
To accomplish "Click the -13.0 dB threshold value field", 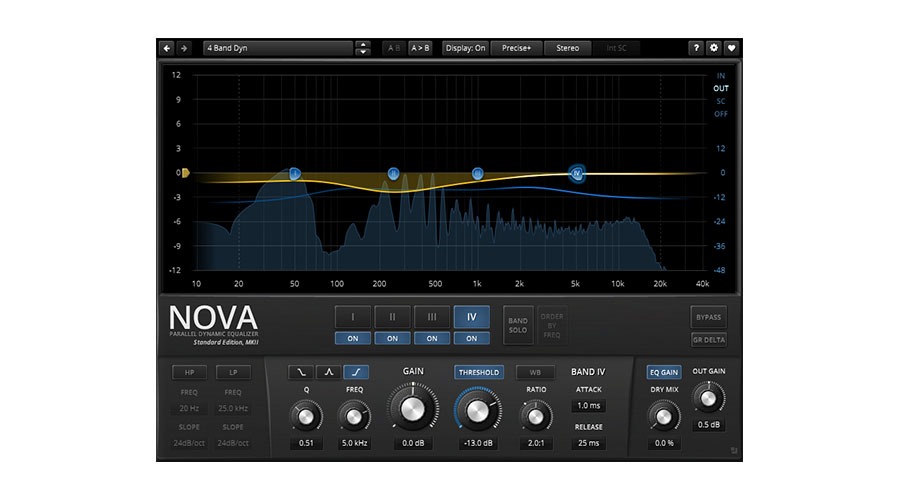I will pyautogui.click(x=478, y=443).
